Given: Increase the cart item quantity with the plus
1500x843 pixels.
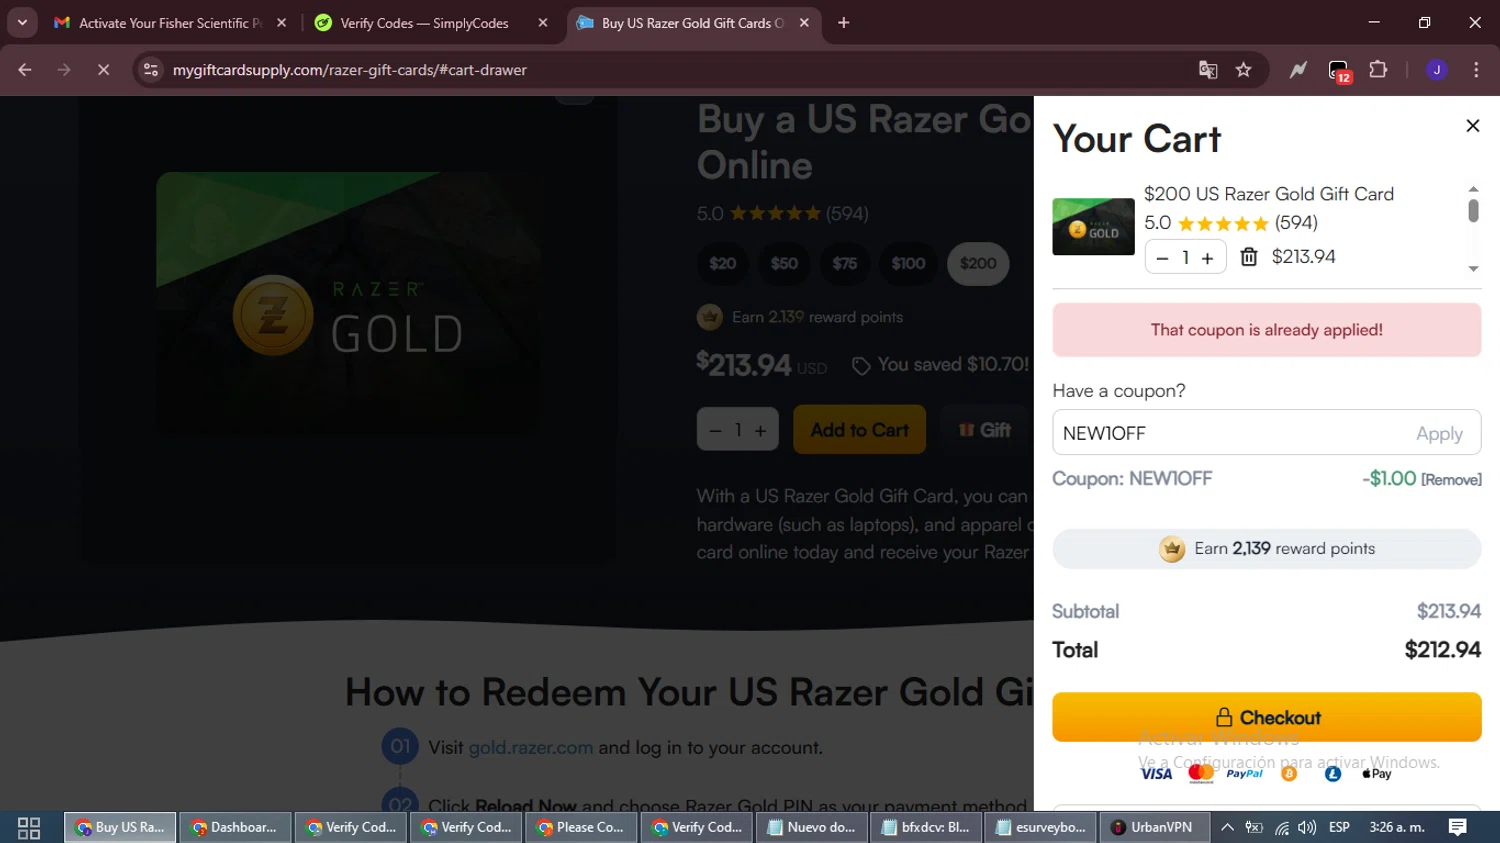Looking at the screenshot, I should pos(1207,258).
